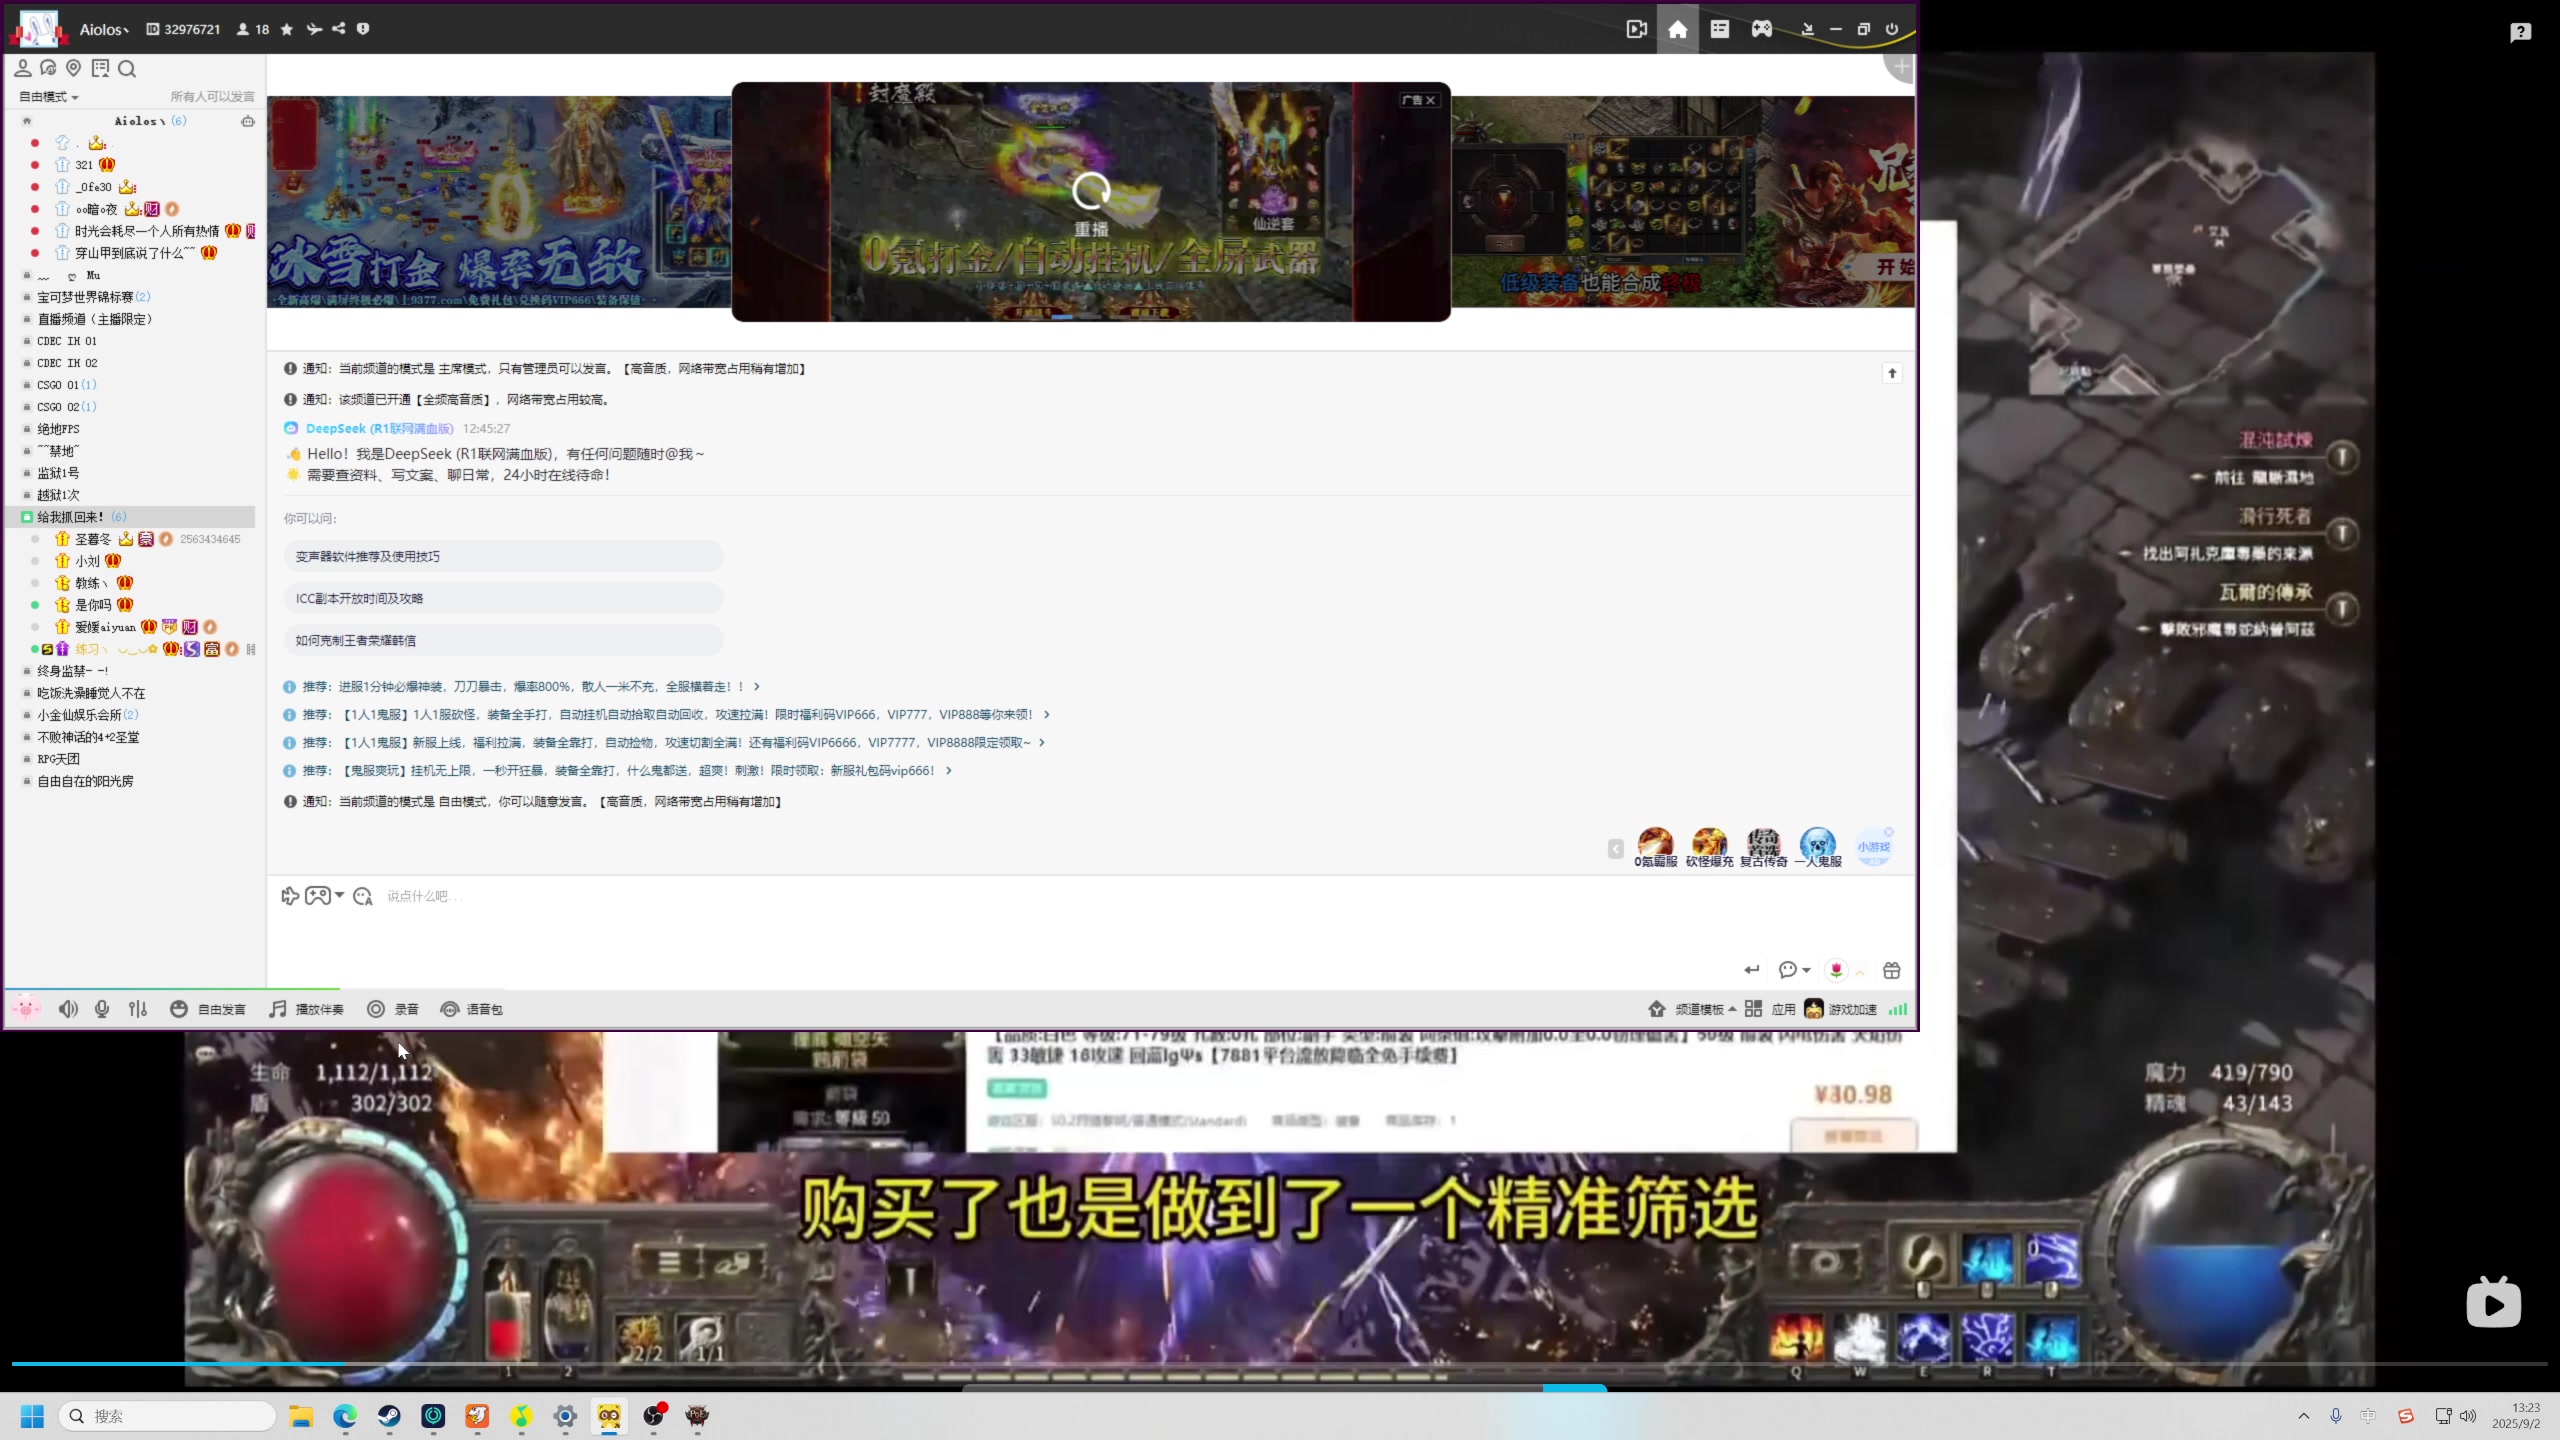Toggle 自由发言 free speech mode
Viewport: 2560px width, 1440px height.
point(208,1009)
